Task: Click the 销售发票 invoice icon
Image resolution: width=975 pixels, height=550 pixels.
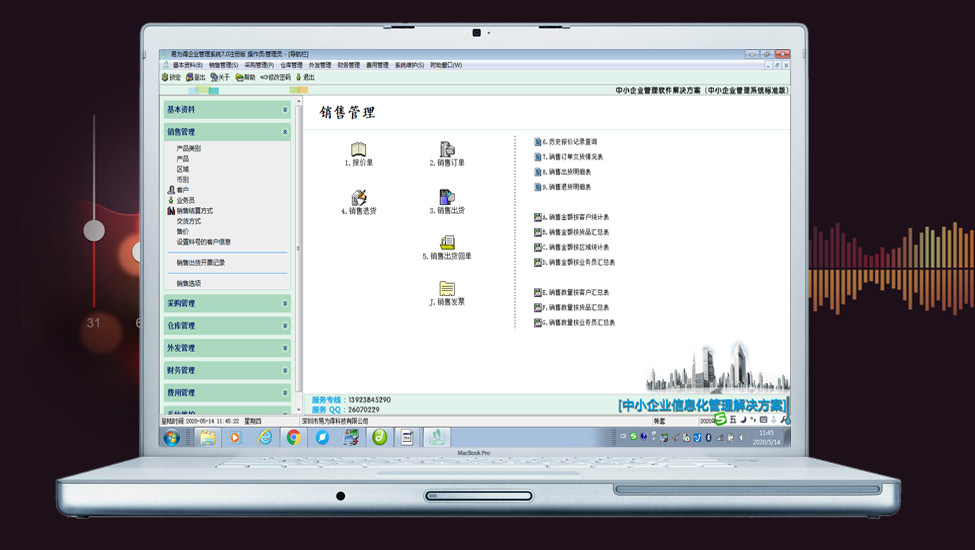Action: [x=447, y=289]
